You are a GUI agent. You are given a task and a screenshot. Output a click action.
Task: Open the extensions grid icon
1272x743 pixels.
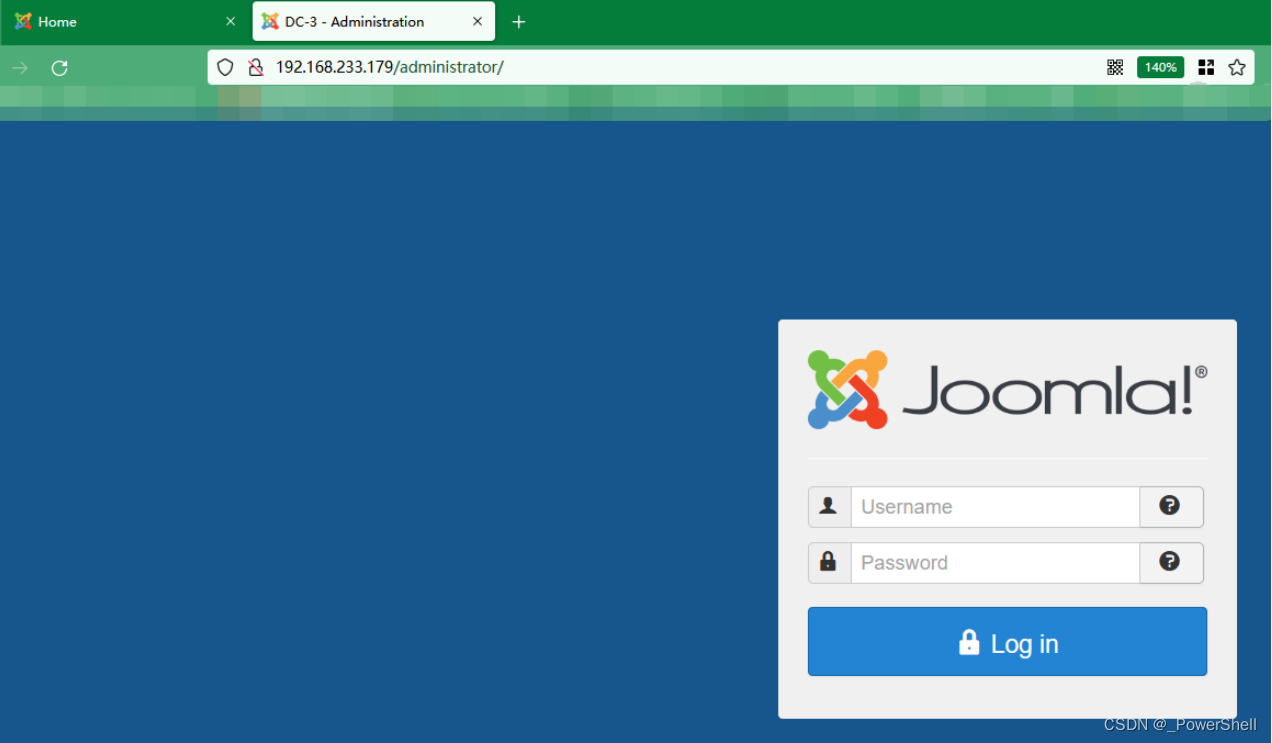[x=1206, y=67]
